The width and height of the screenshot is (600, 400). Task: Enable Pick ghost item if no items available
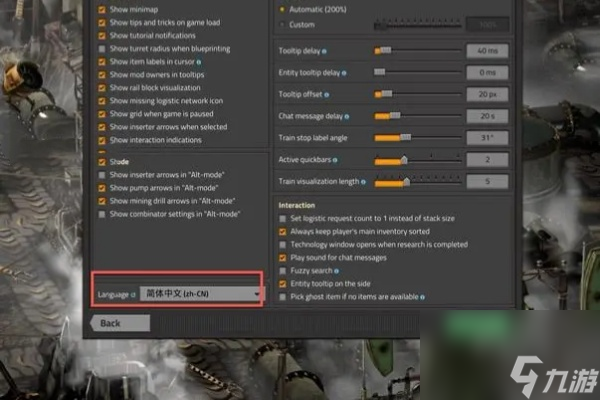coord(282,297)
